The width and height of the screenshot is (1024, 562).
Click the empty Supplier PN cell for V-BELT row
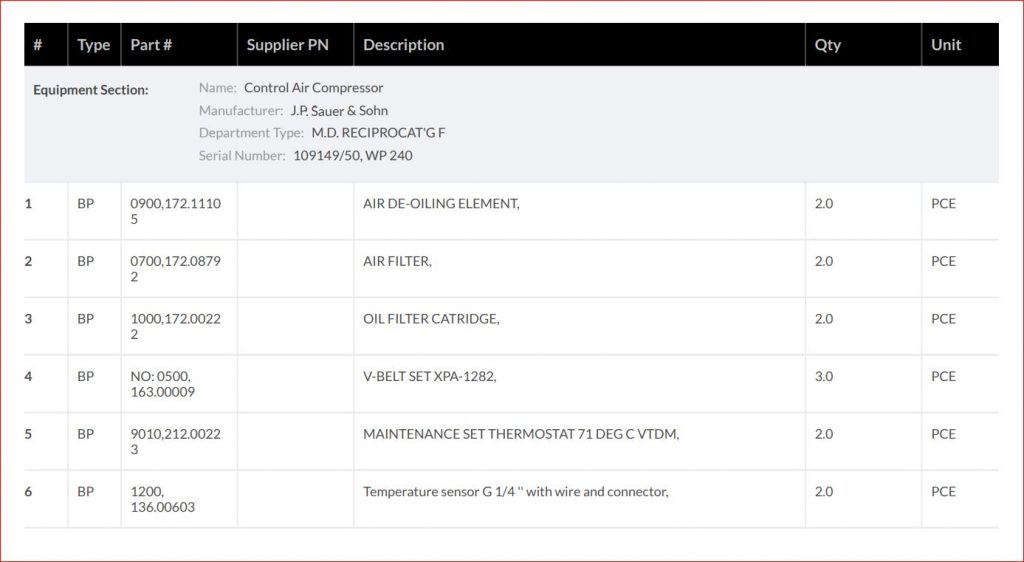coord(295,384)
